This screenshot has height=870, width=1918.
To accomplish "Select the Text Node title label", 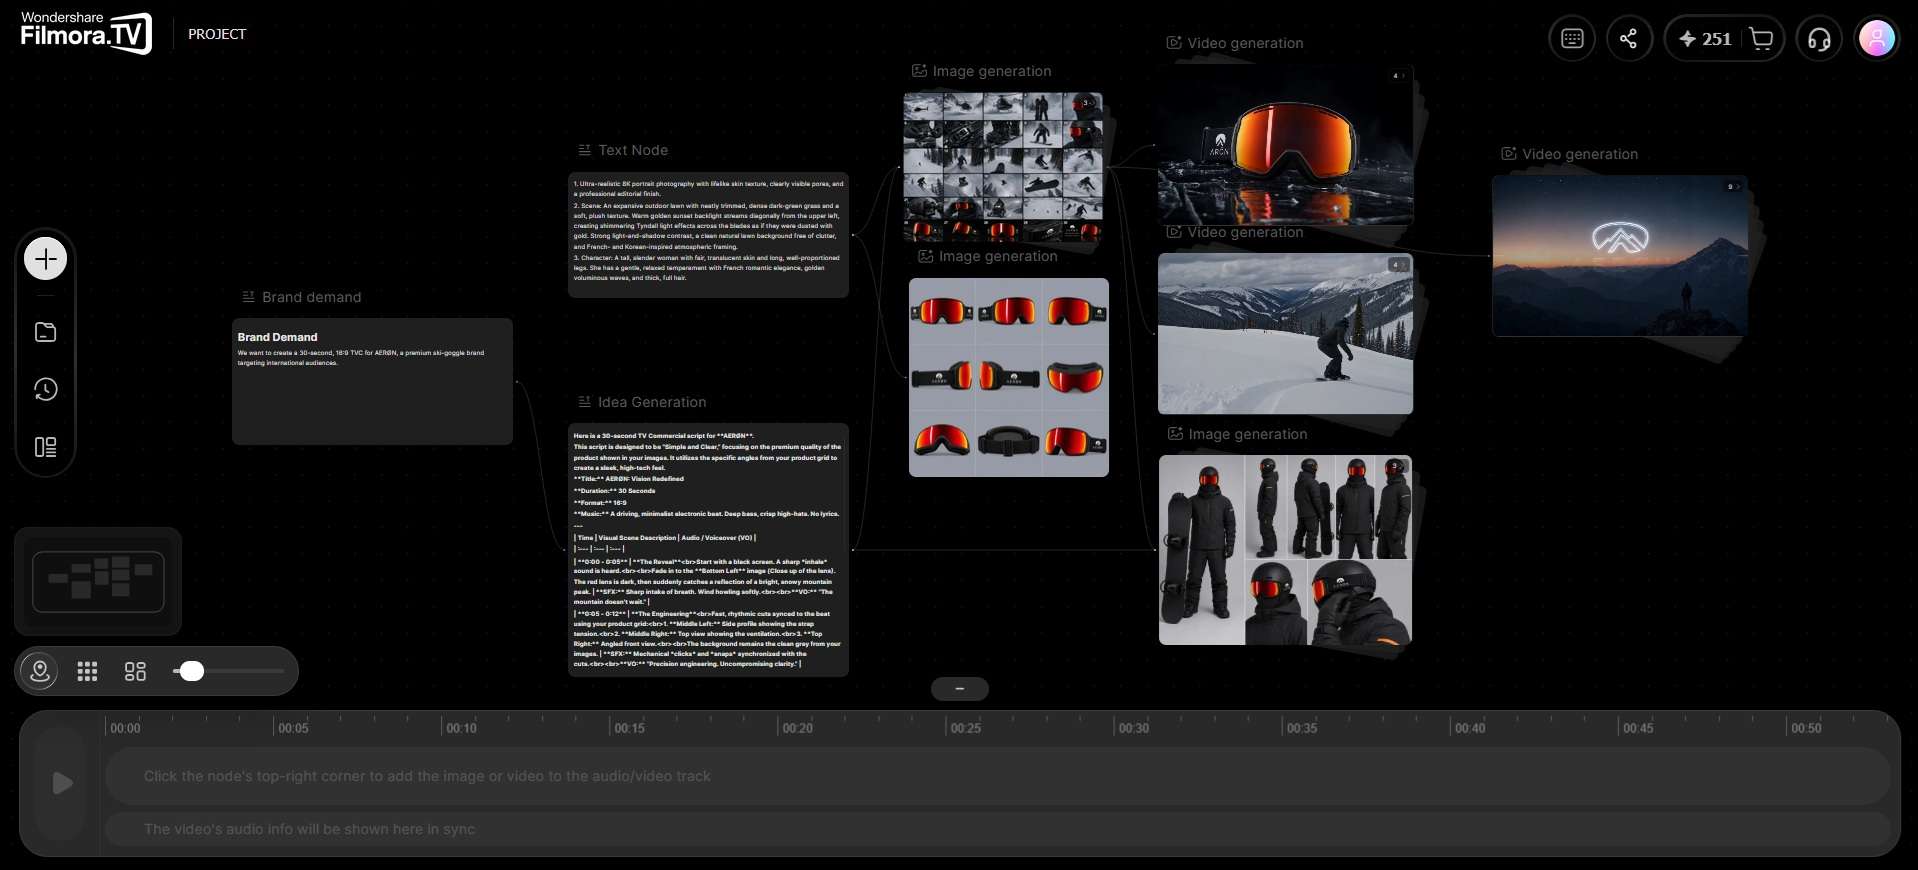I will click(633, 150).
